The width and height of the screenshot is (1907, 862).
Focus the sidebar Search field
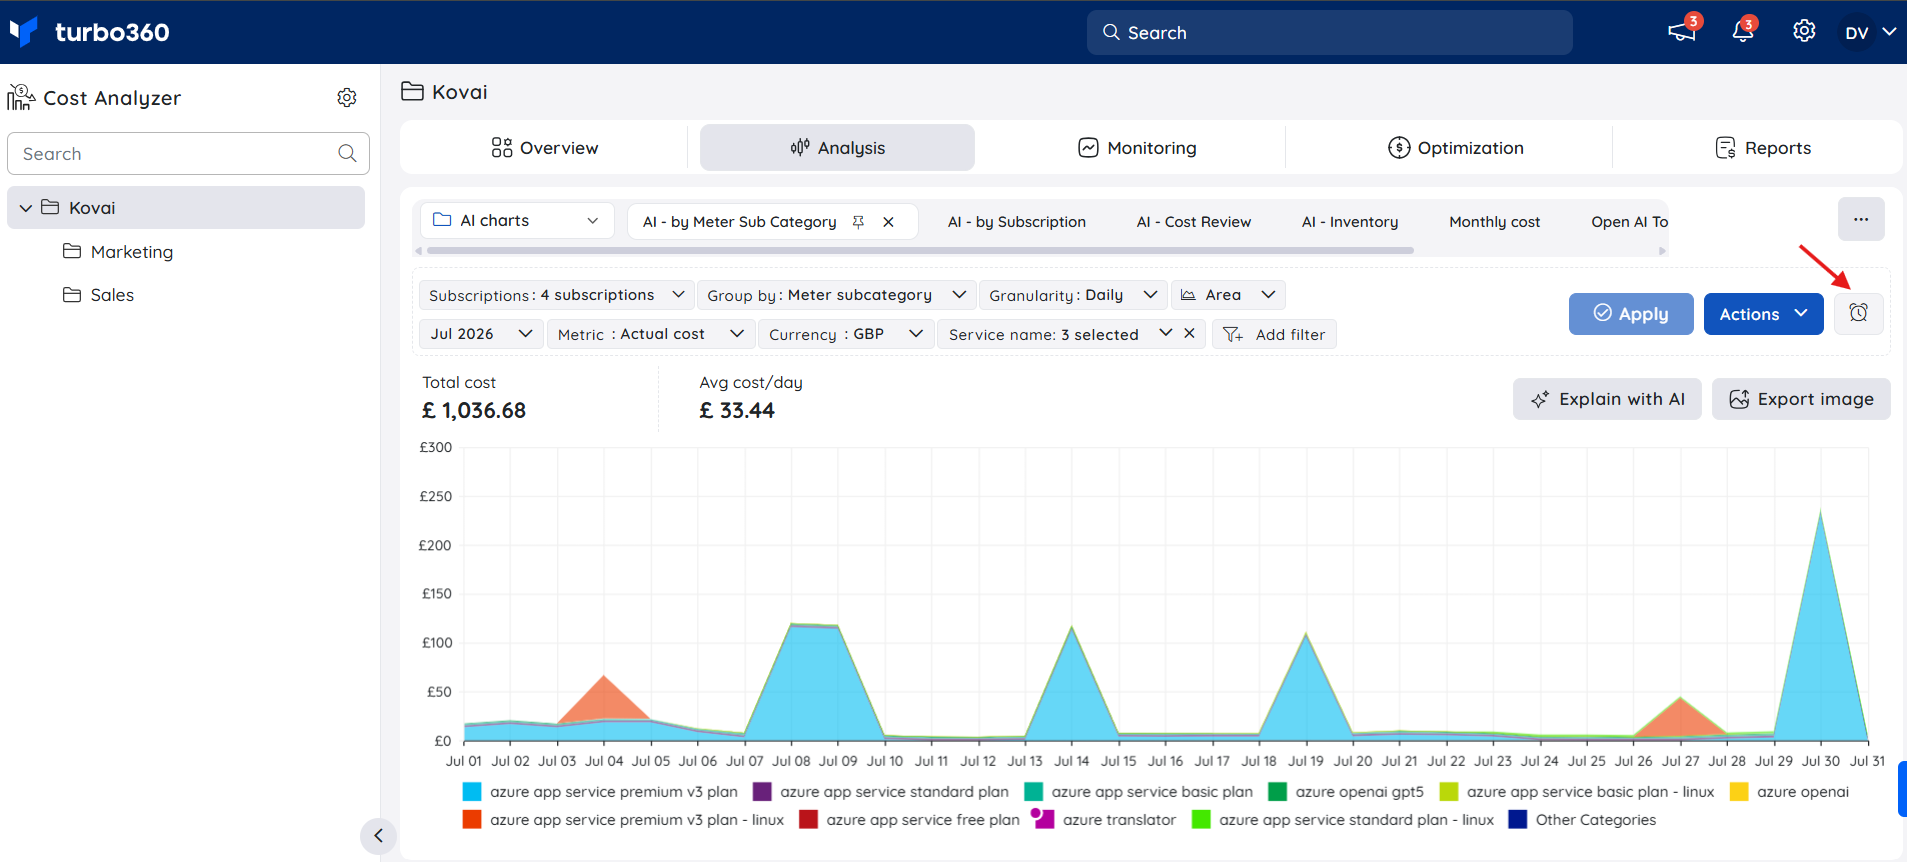[188, 153]
